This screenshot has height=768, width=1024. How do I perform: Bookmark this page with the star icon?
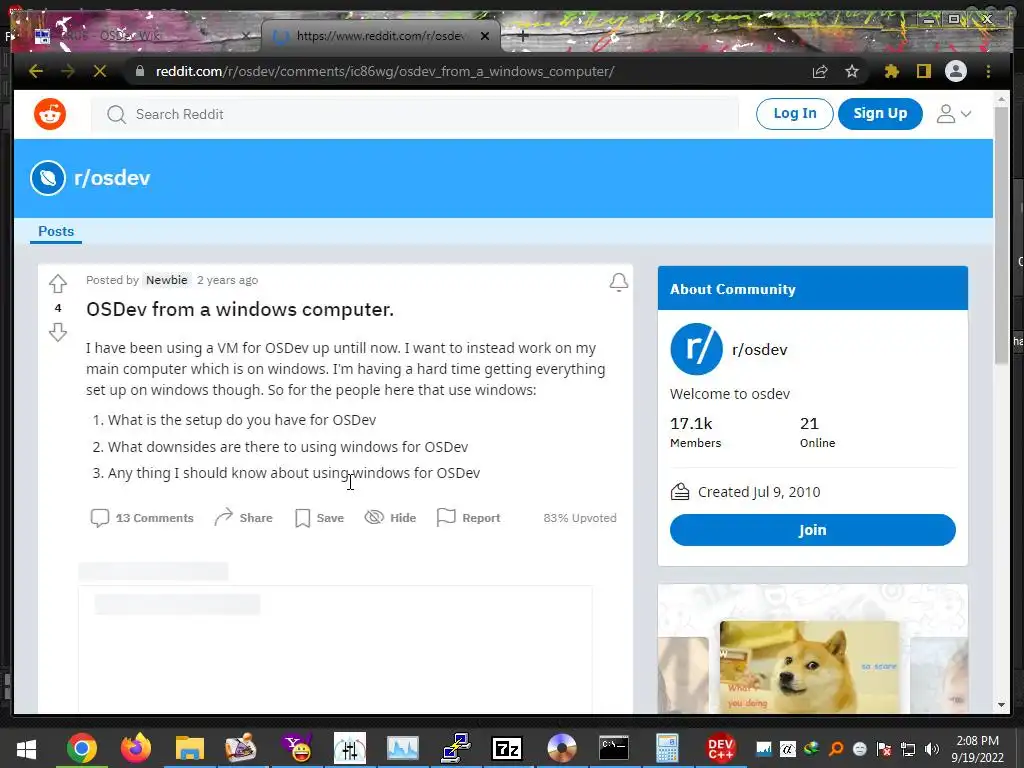pyautogui.click(x=852, y=71)
